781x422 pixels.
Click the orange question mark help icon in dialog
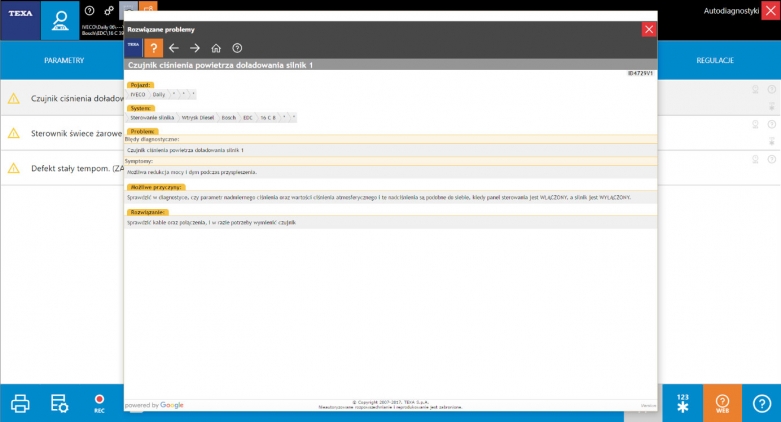pyautogui.click(x=153, y=48)
